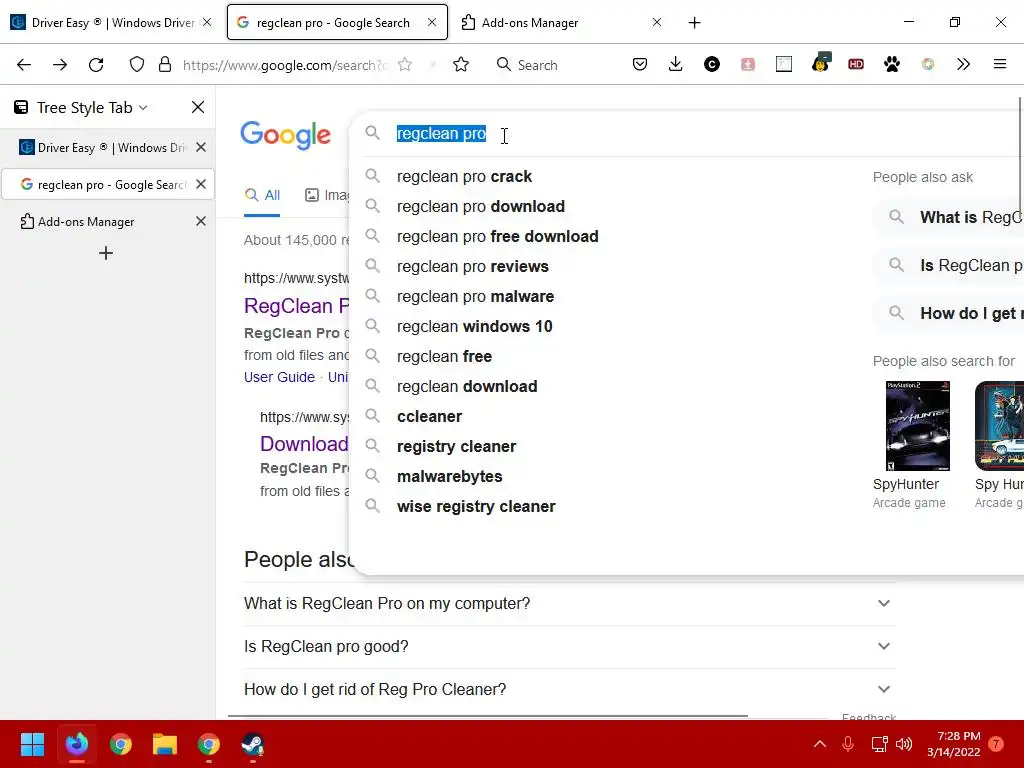Screen dimensions: 1024x768
Task: Open the Downloads panel
Action: pos(676,65)
